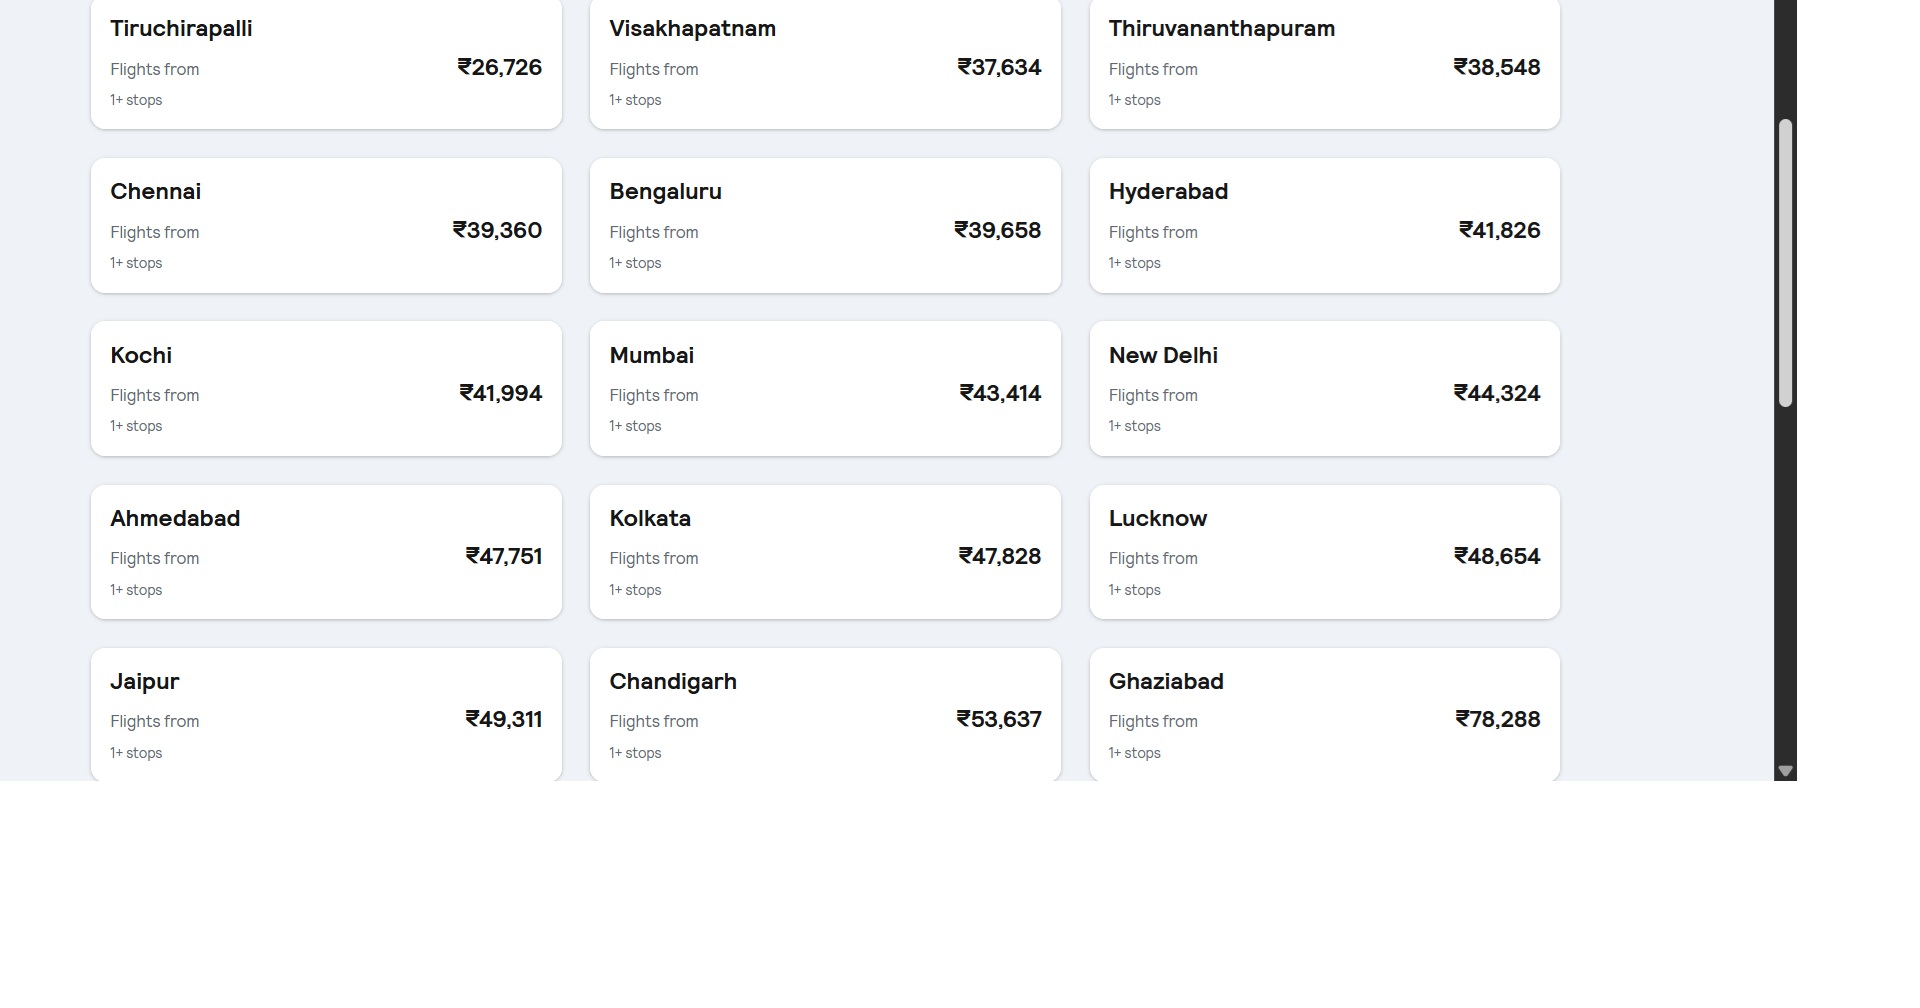Open the Ghaziabad flights card
Viewport: 1920px width, 1008px height.
tap(1324, 714)
